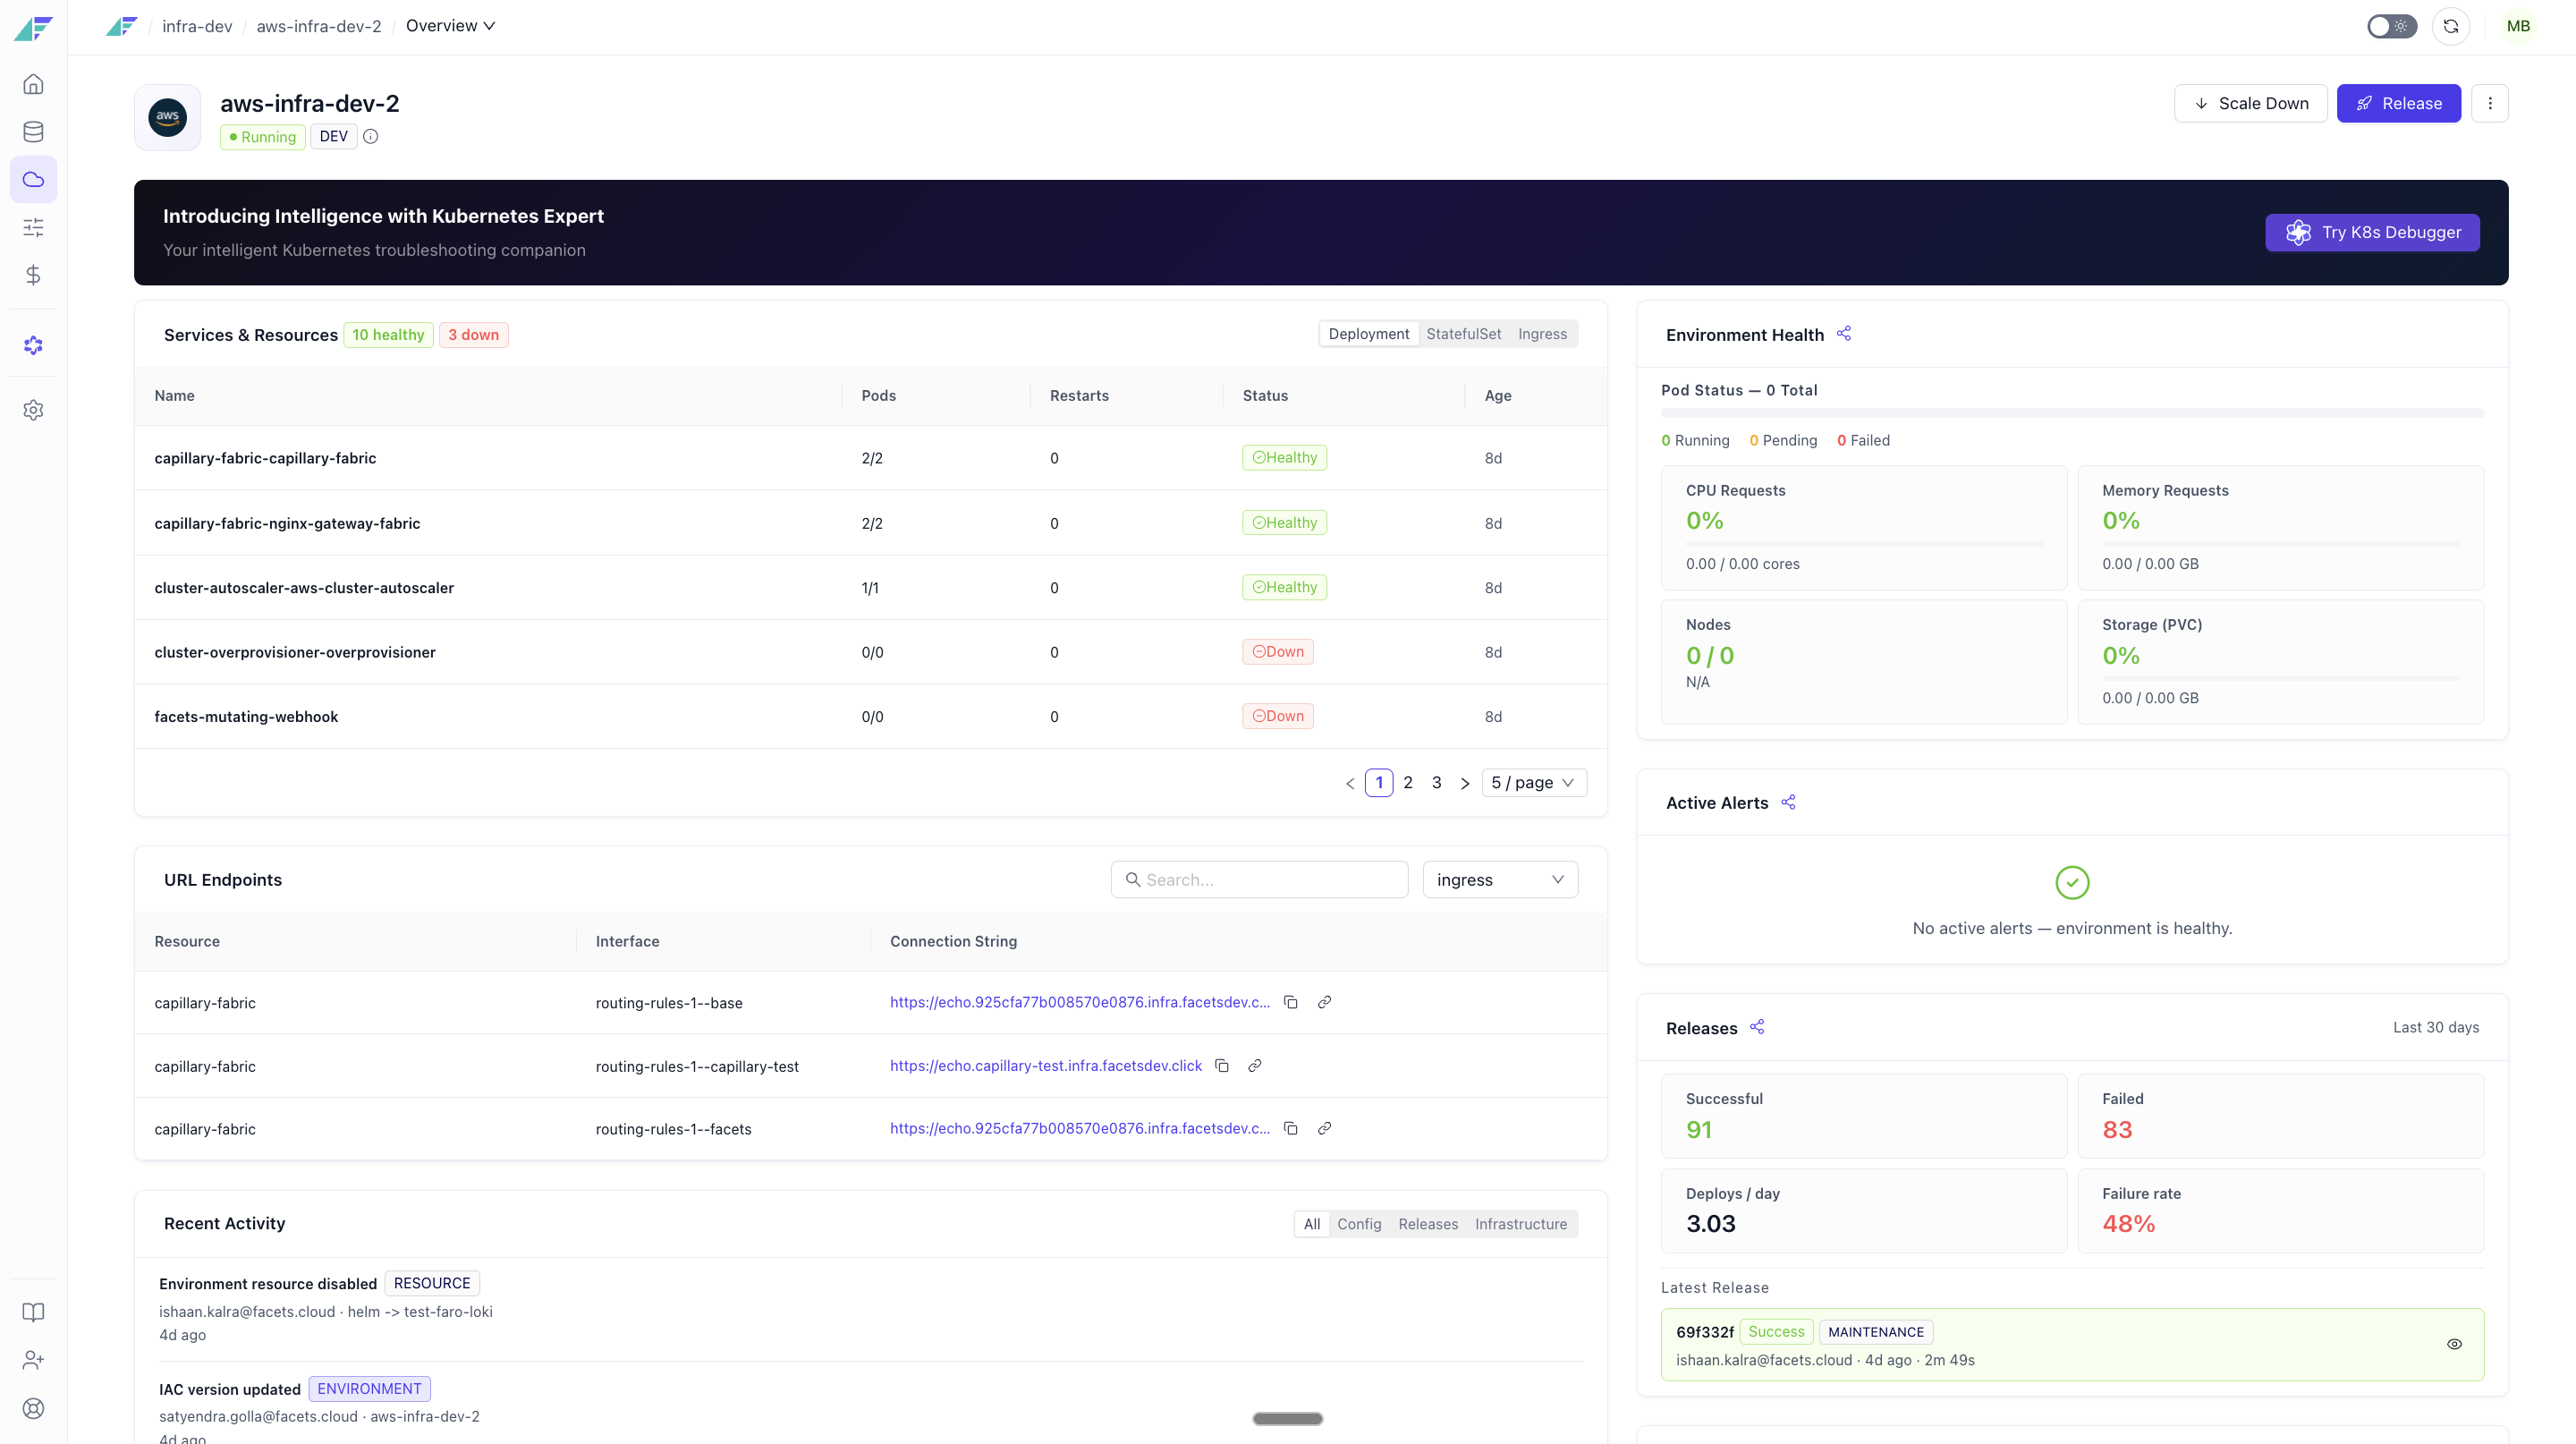
Task: Click the info icon beside DEV tag
Action: click(371, 137)
